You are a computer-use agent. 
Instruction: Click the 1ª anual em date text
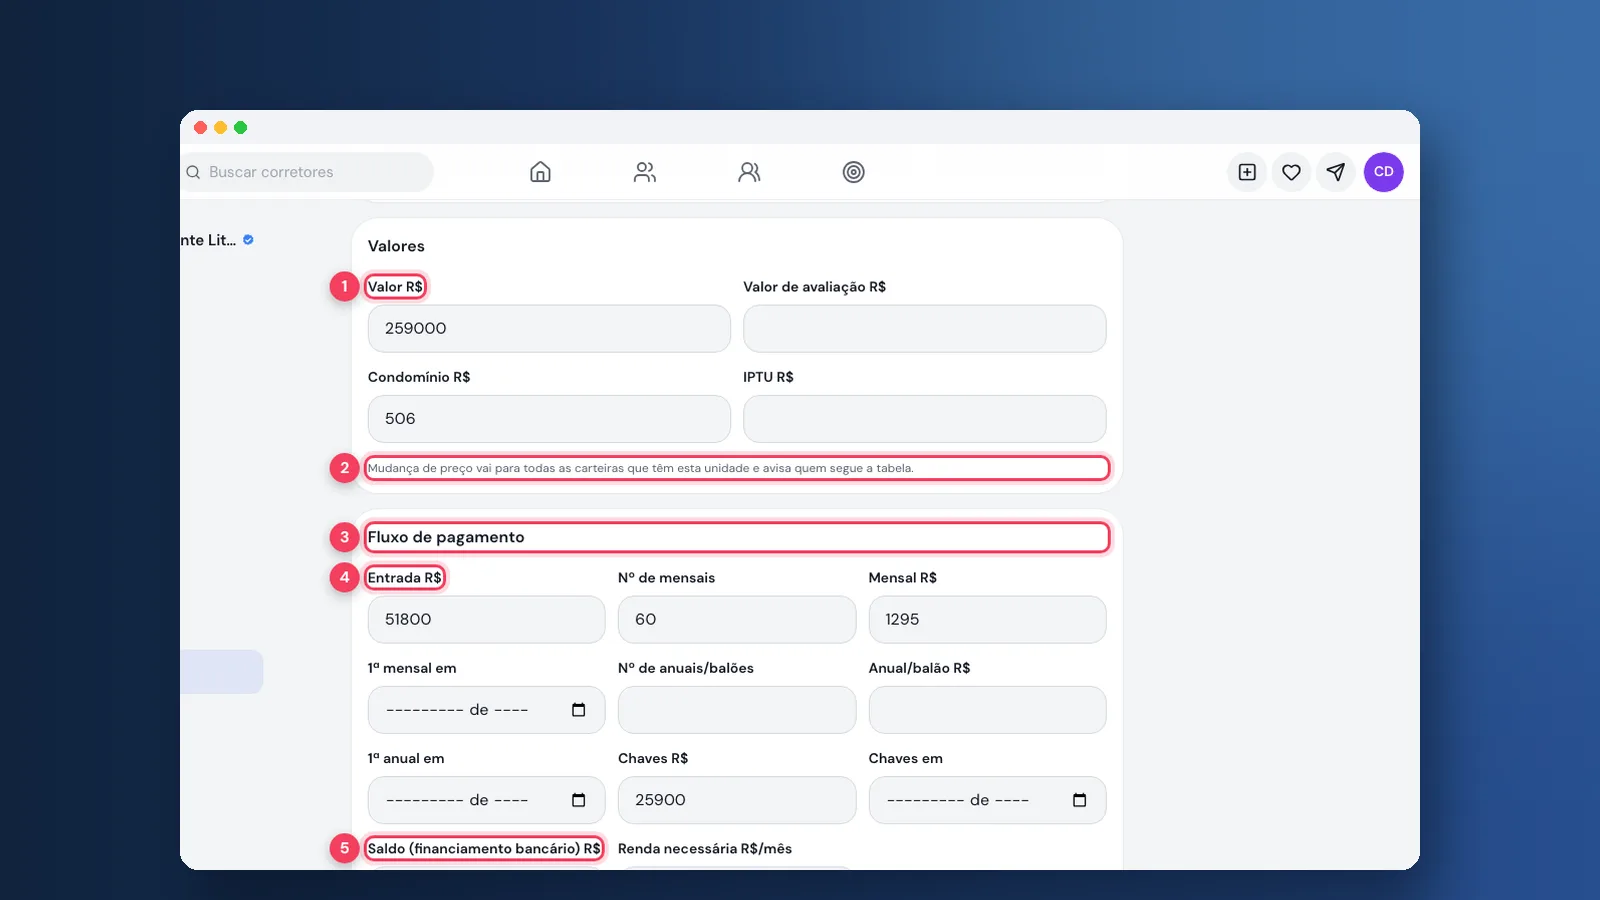pos(457,800)
